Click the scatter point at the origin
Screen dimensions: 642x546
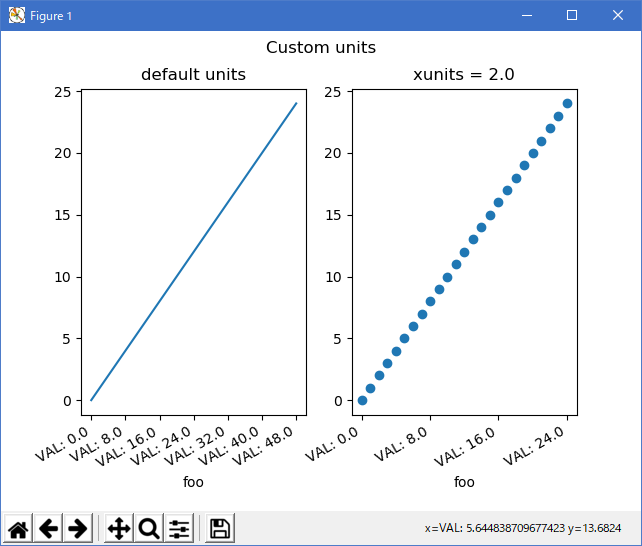click(362, 400)
